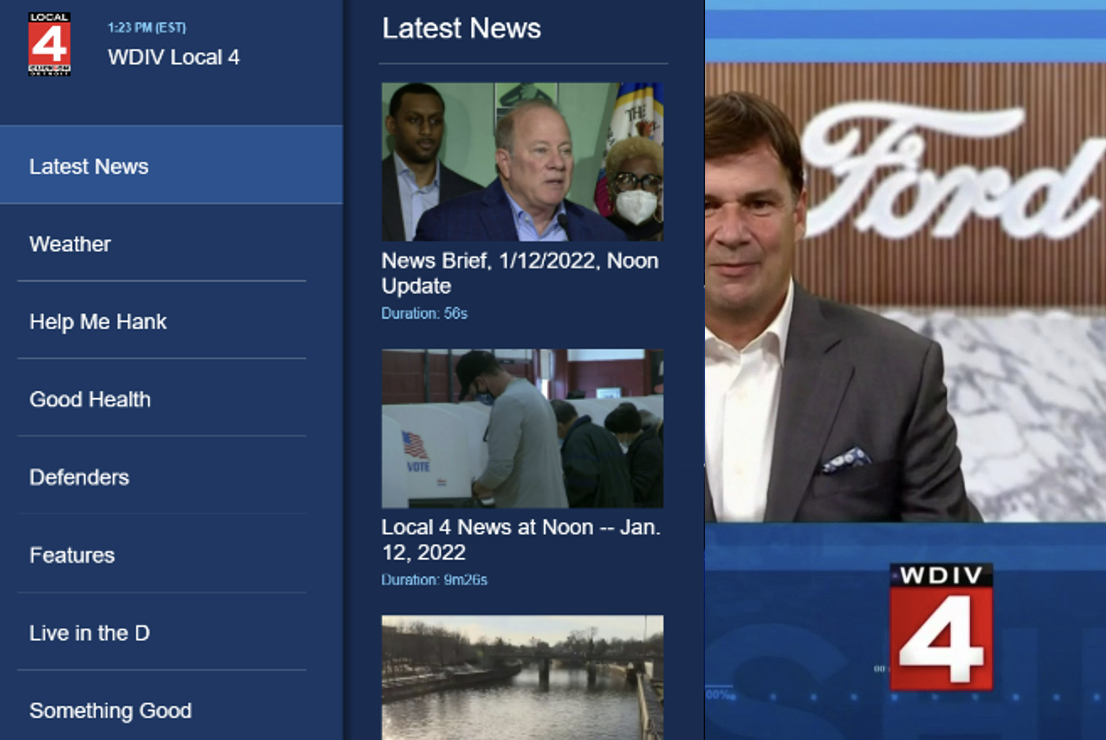Open News Brief, 1/12/2022, Noon Update title
The image size is (1106, 740).
(521, 273)
